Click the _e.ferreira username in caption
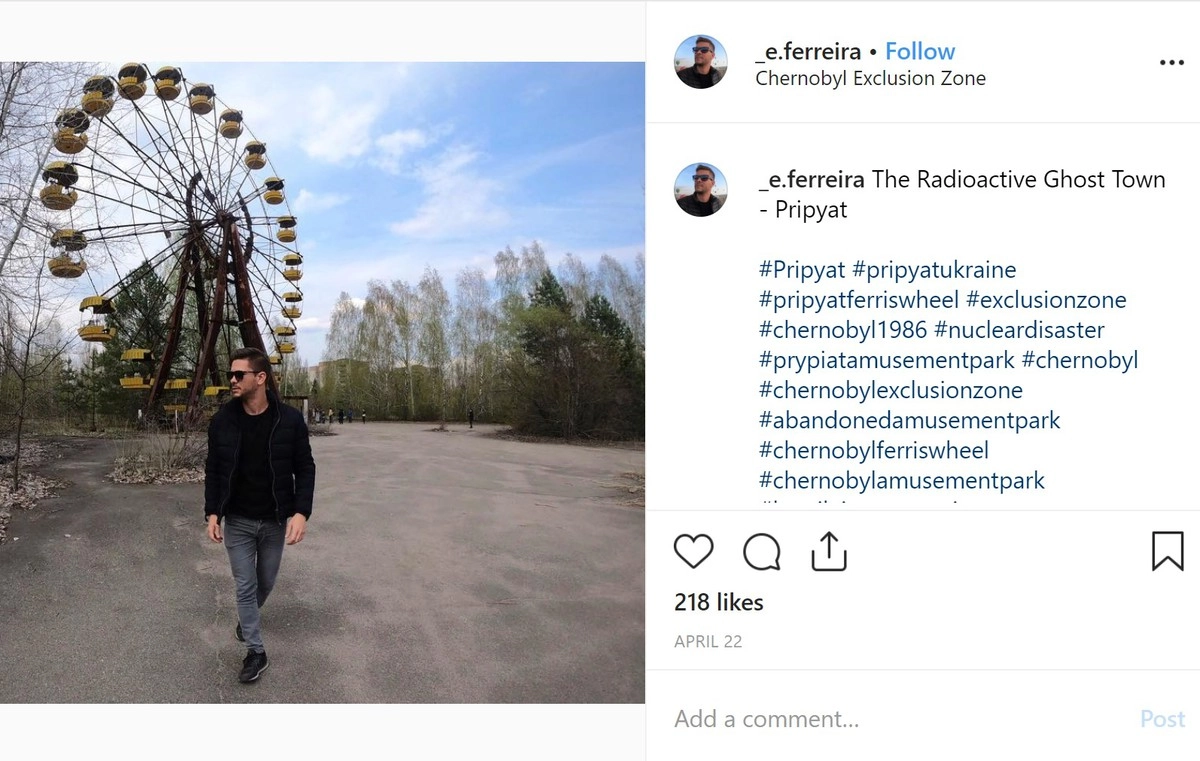This screenshot has width=1200, height=761. (x=811, y=180)
